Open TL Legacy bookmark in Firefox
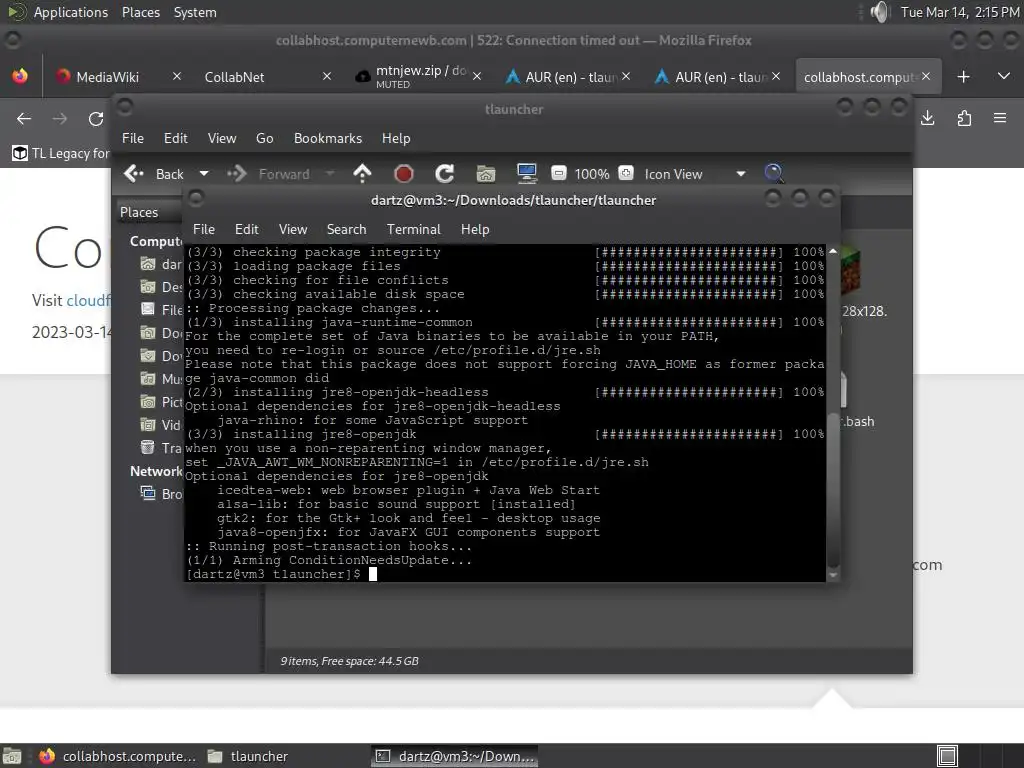 (x=61, y=153)
